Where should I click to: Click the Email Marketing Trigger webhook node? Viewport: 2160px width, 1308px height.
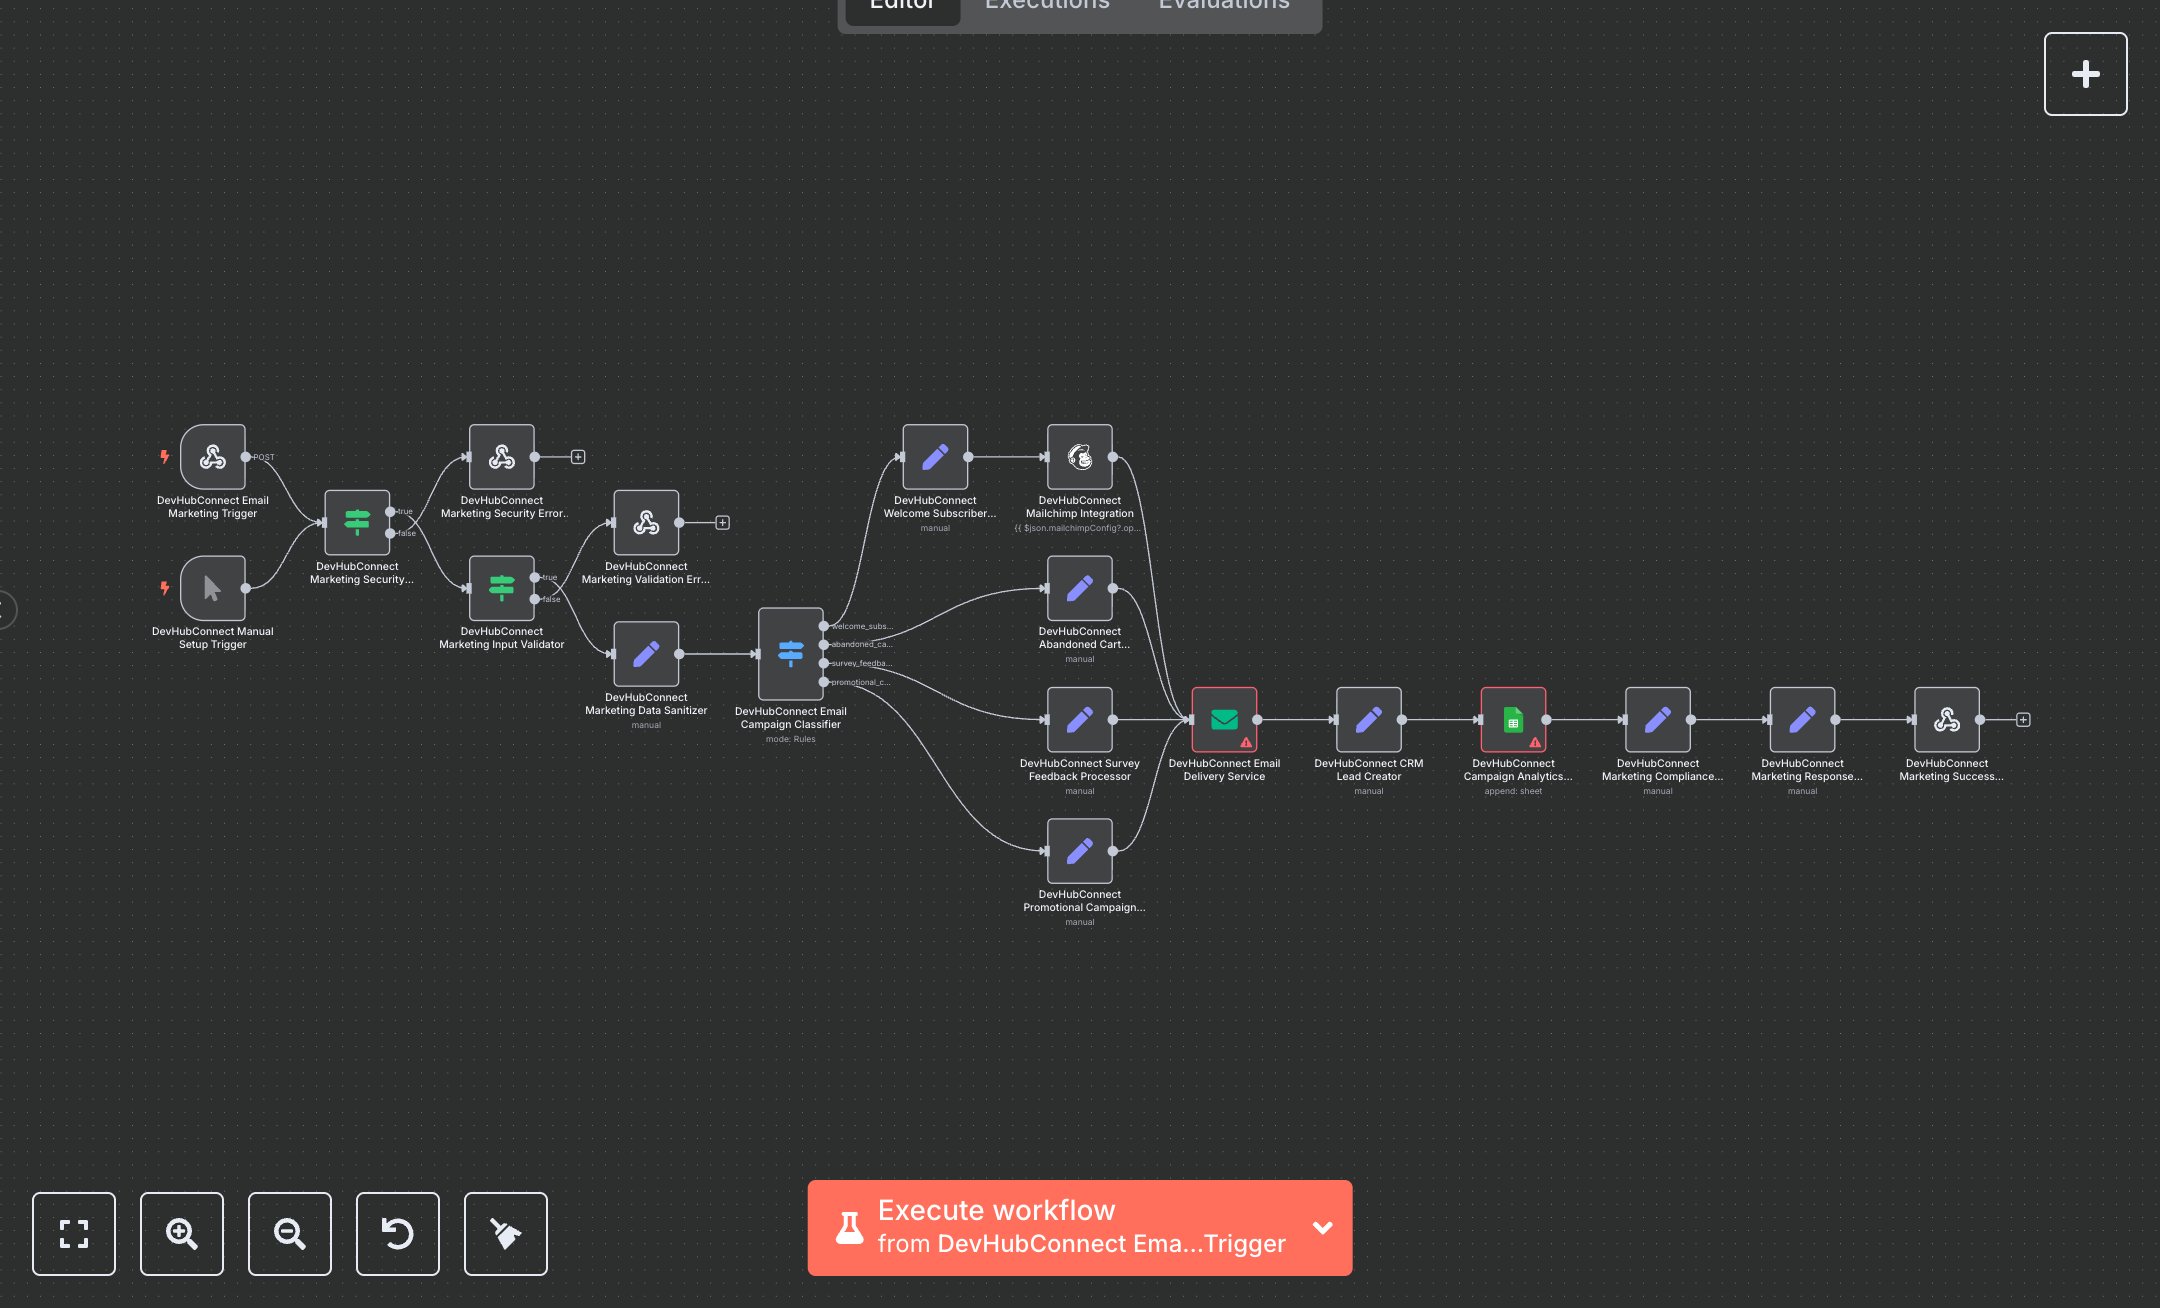212,457
